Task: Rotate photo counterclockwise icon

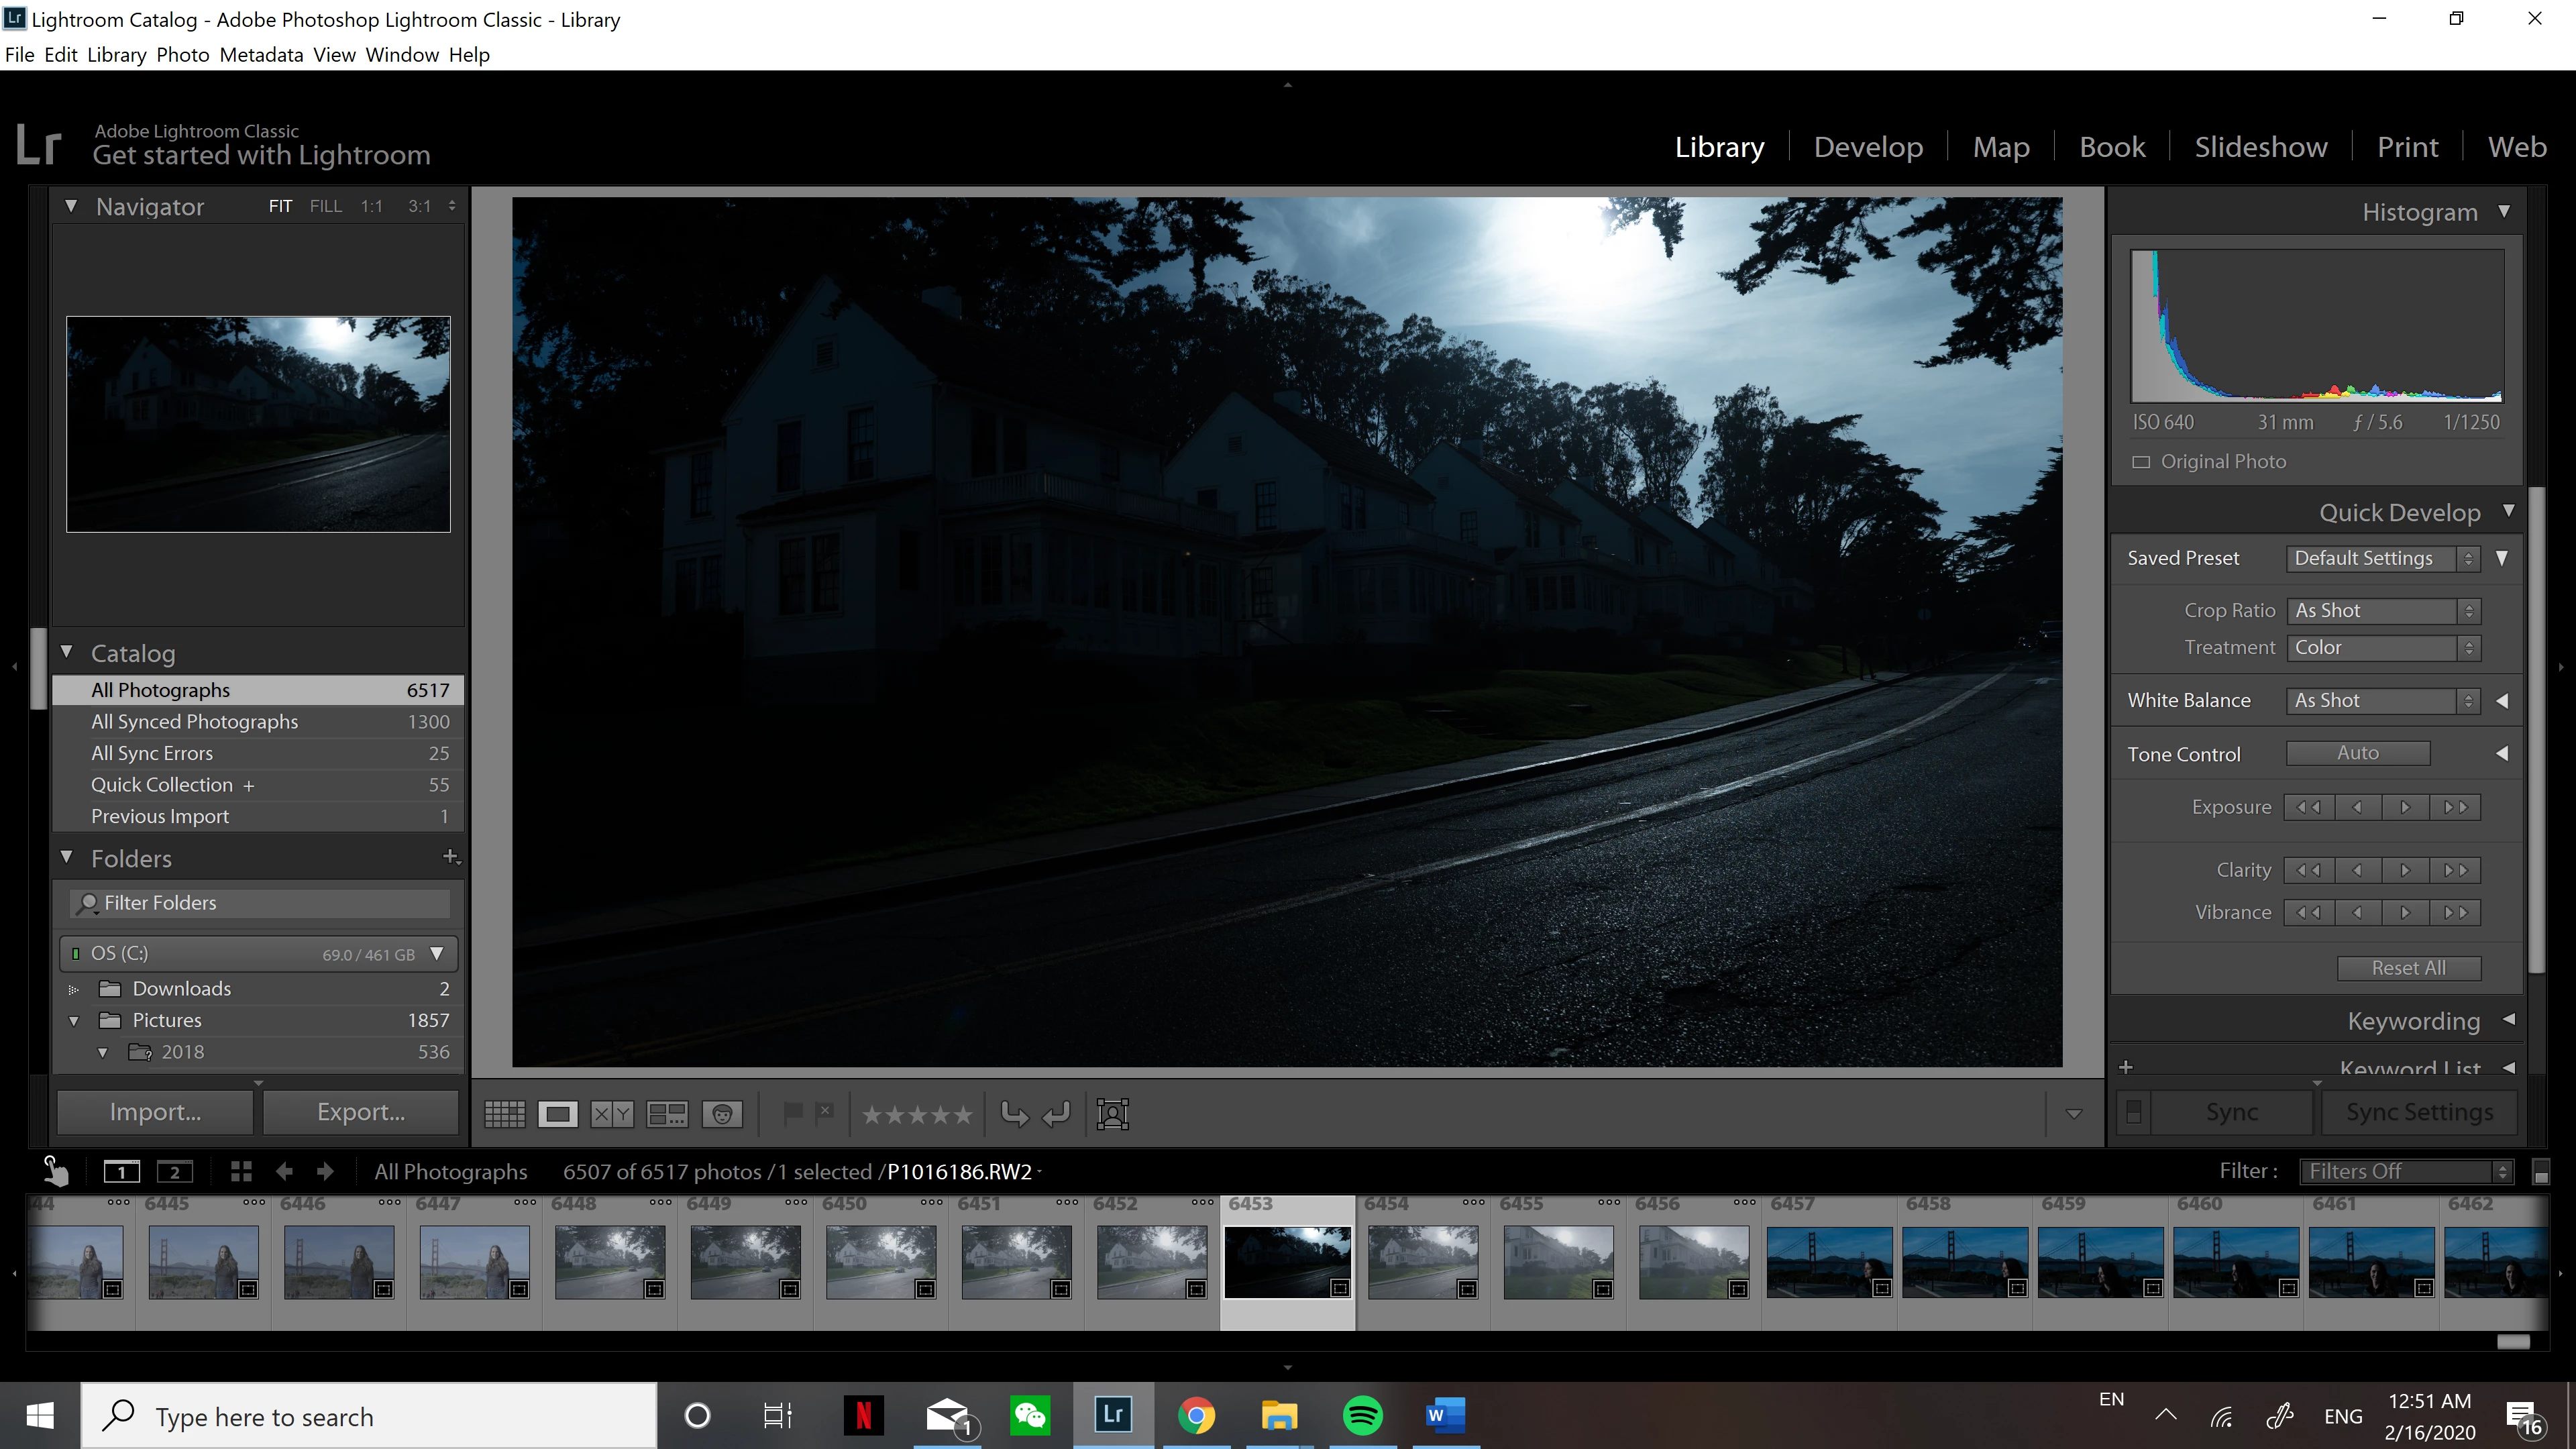Action: click(x=1014, y=1114)
